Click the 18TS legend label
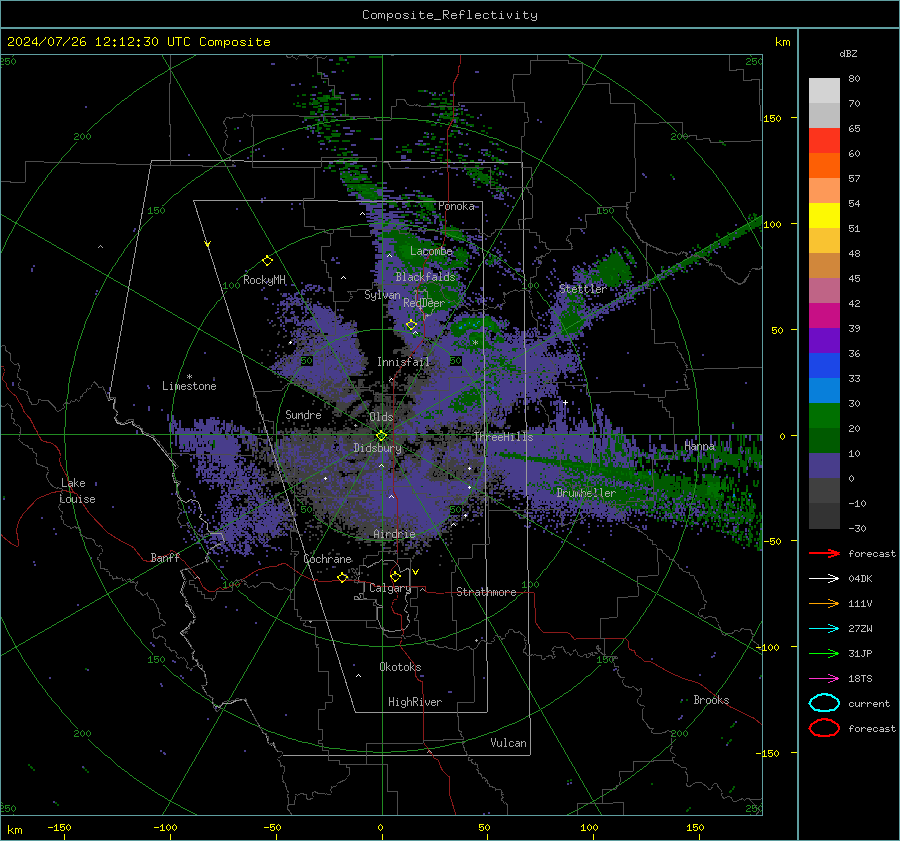900x841 pixels. coord(860,679)
